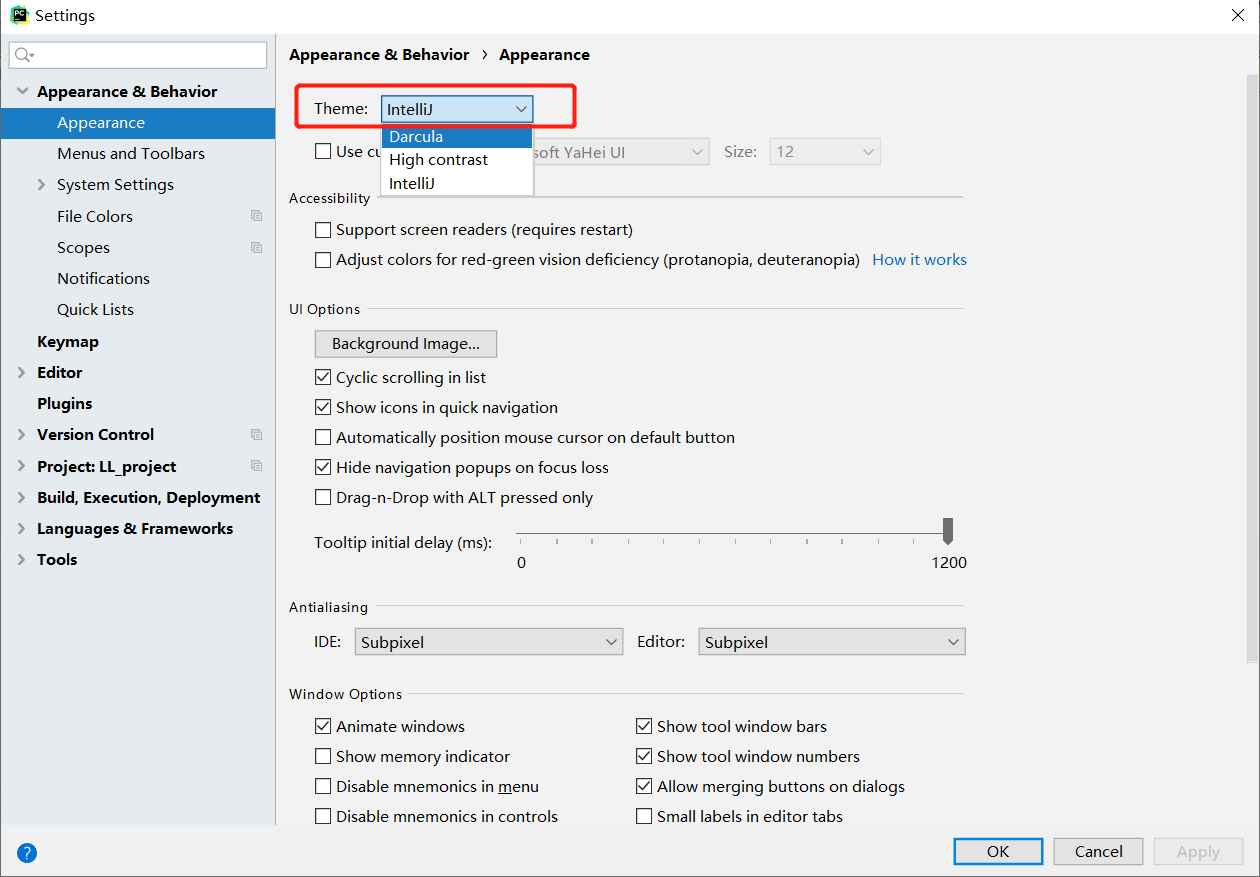The image size is (1260, 877).
Task: Toggle Disable mnemonics in menu
Action: click(323, 787)
